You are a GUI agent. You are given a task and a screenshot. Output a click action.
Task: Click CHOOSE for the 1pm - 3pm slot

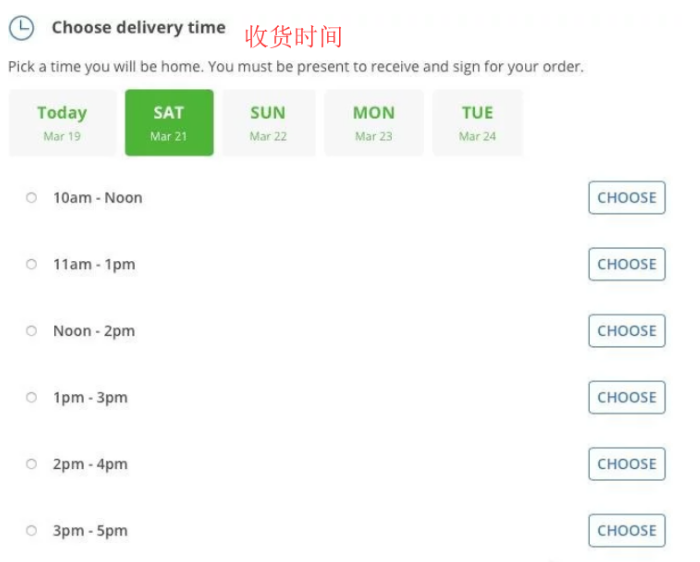point(626,398)
